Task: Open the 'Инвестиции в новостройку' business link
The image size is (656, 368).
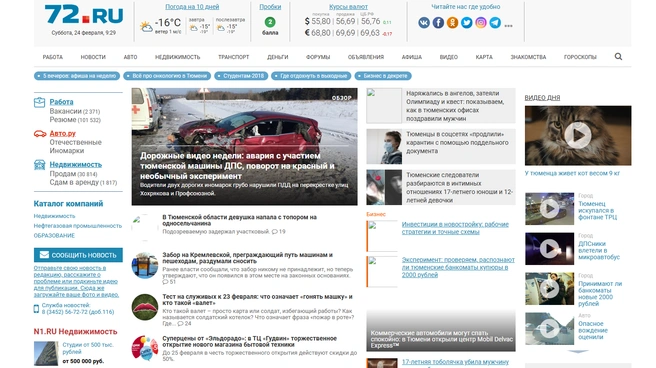Action: pyautogui.click(x=455, y=228)
